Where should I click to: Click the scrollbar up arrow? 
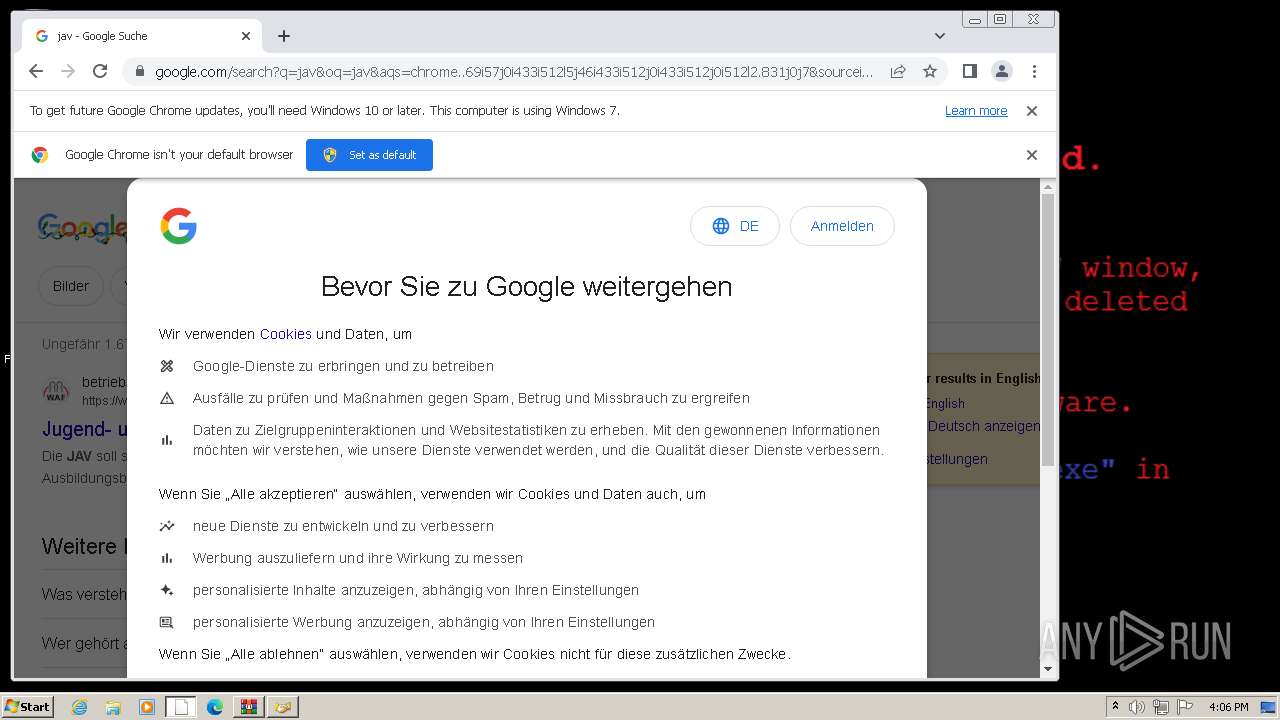click(x=1048, y=187)
